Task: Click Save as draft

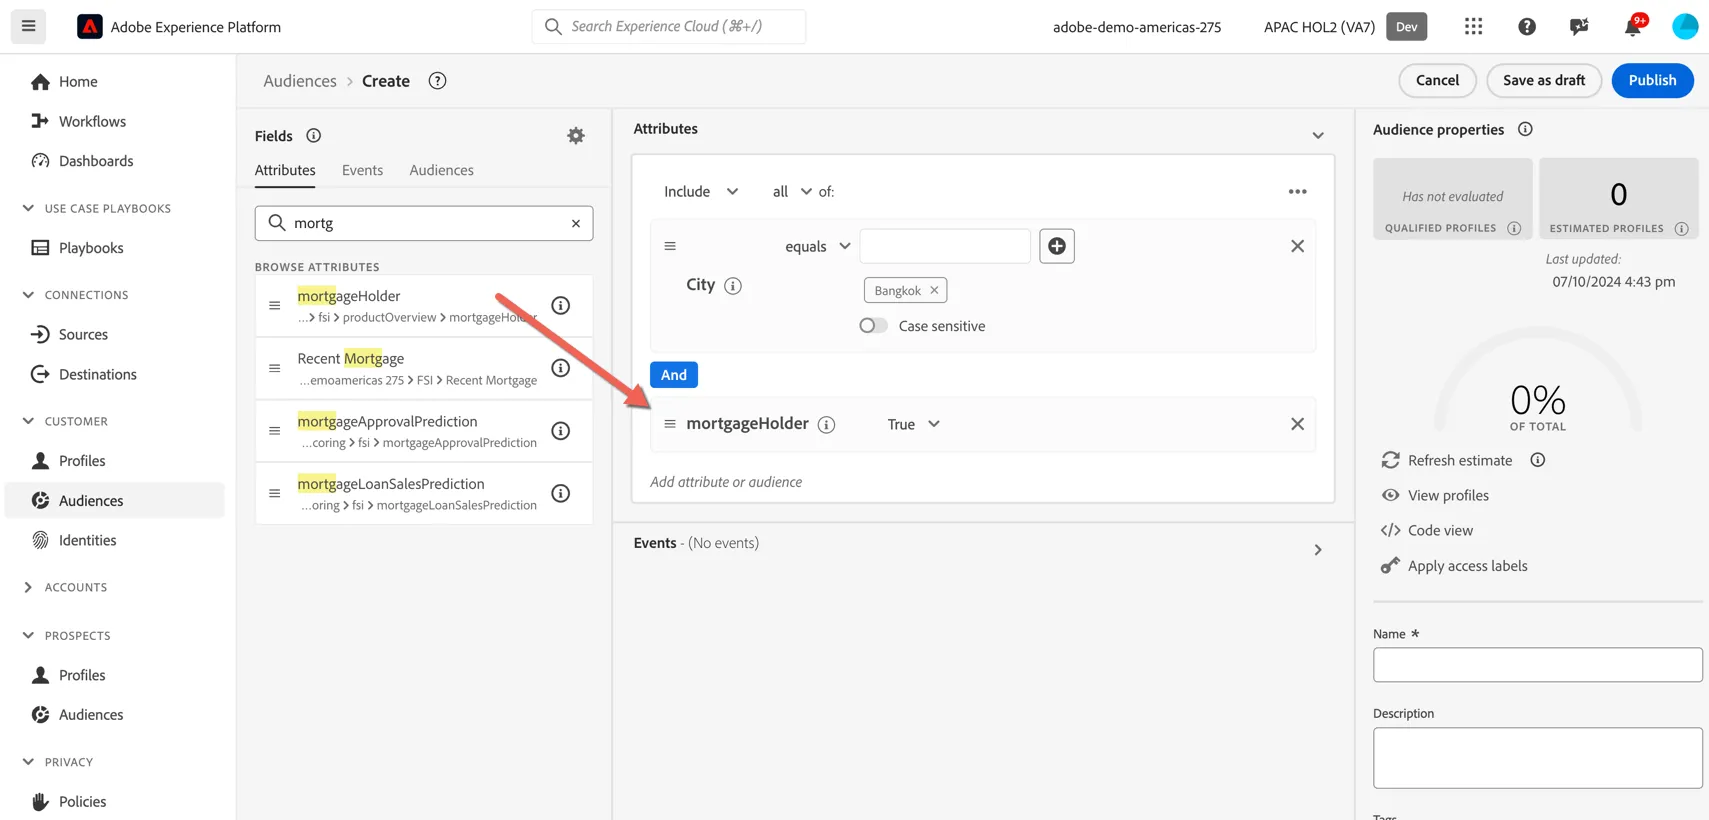Action: point(1544,80)
